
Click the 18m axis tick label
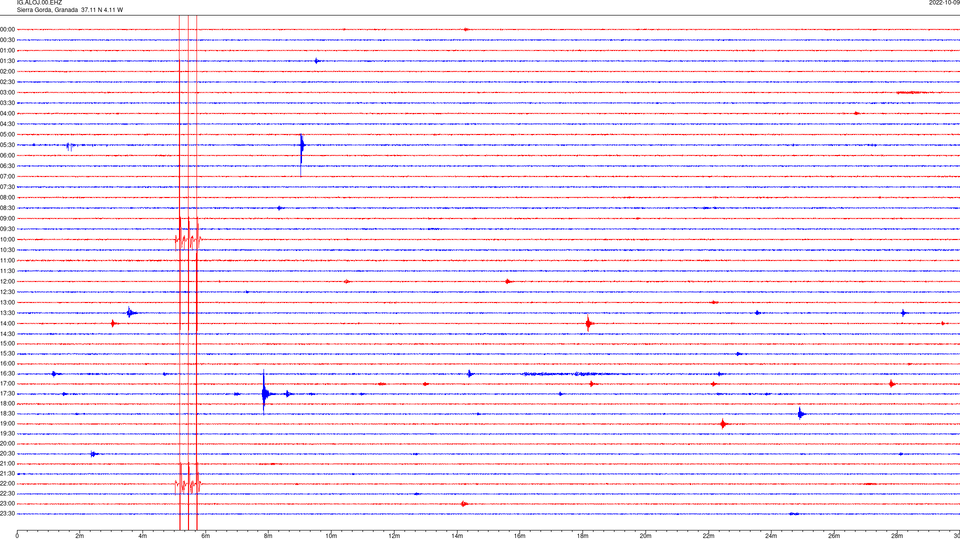(582, 536)
